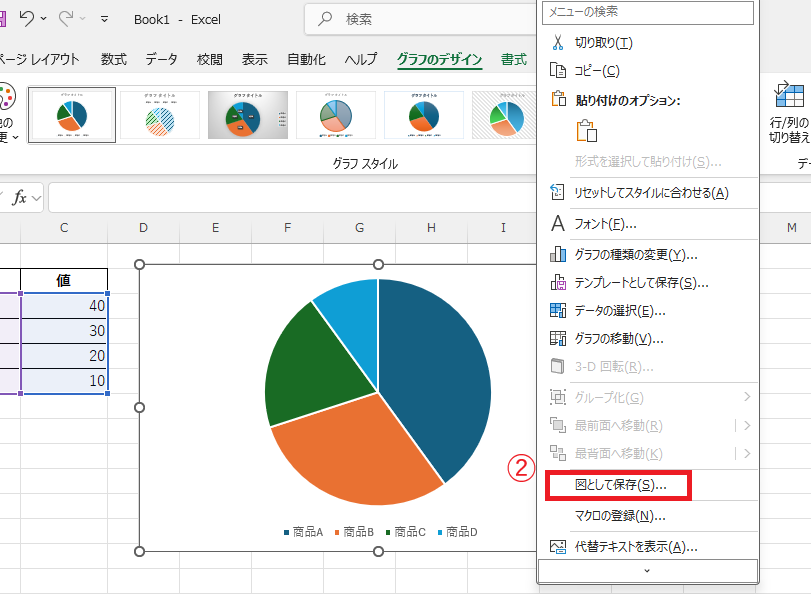Click the Undo arrow icon
811x594 pixels.
pyautogui.click(x=26, y=18)
